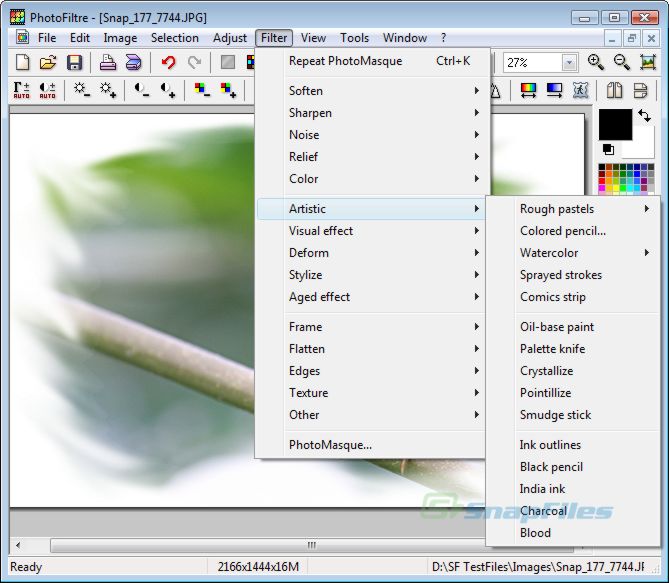Click the flip horizontal pages icon
Screen dimensions: 669x583
point(614,90)
